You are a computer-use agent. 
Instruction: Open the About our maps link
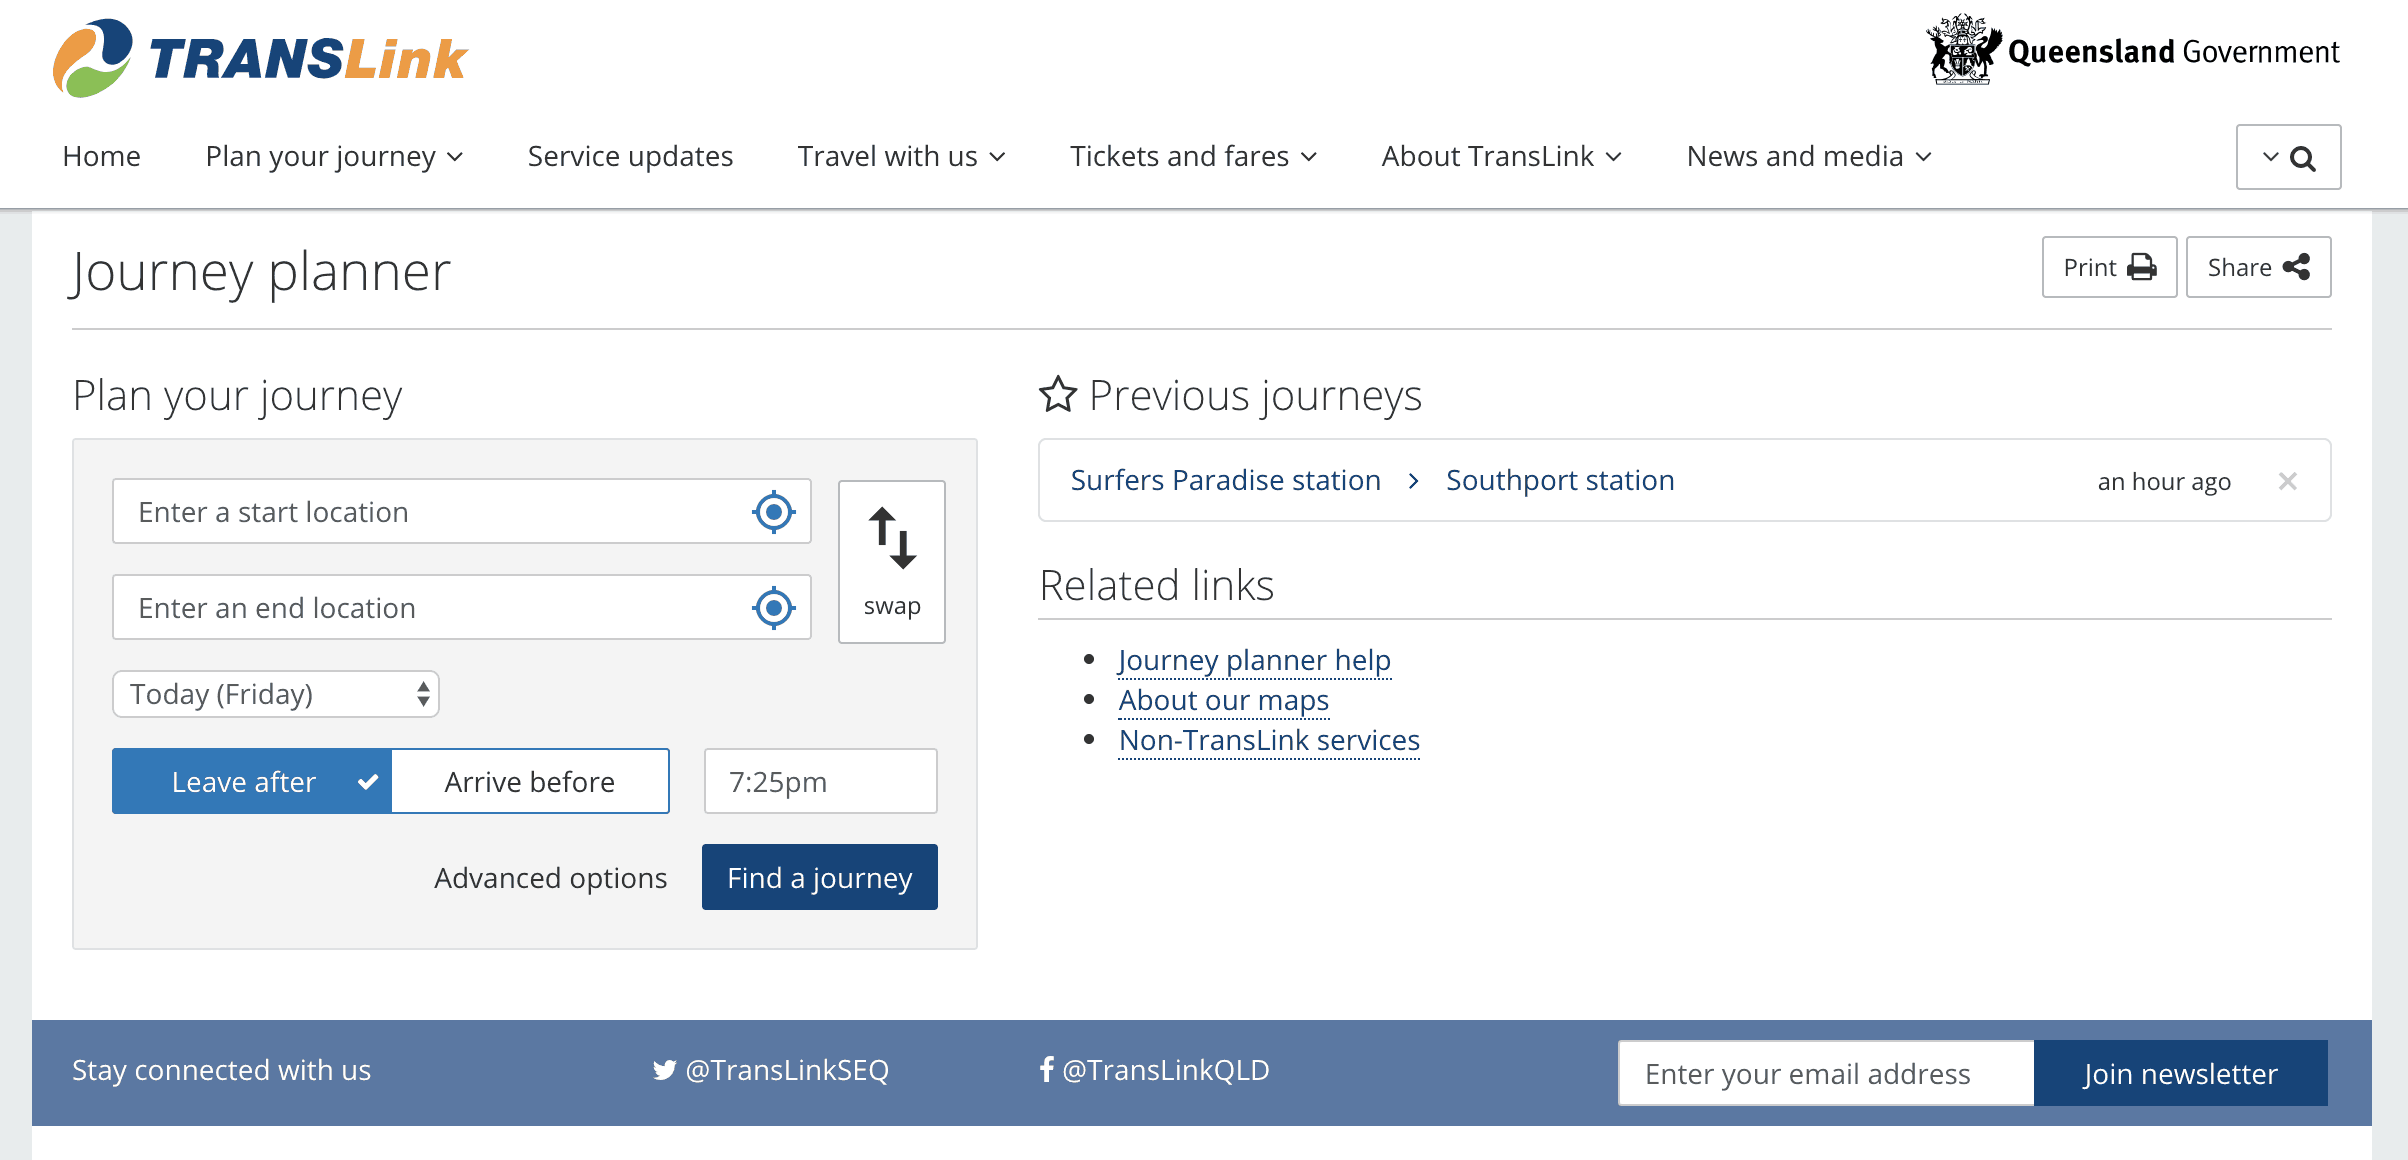click(x=1224, y=700)
